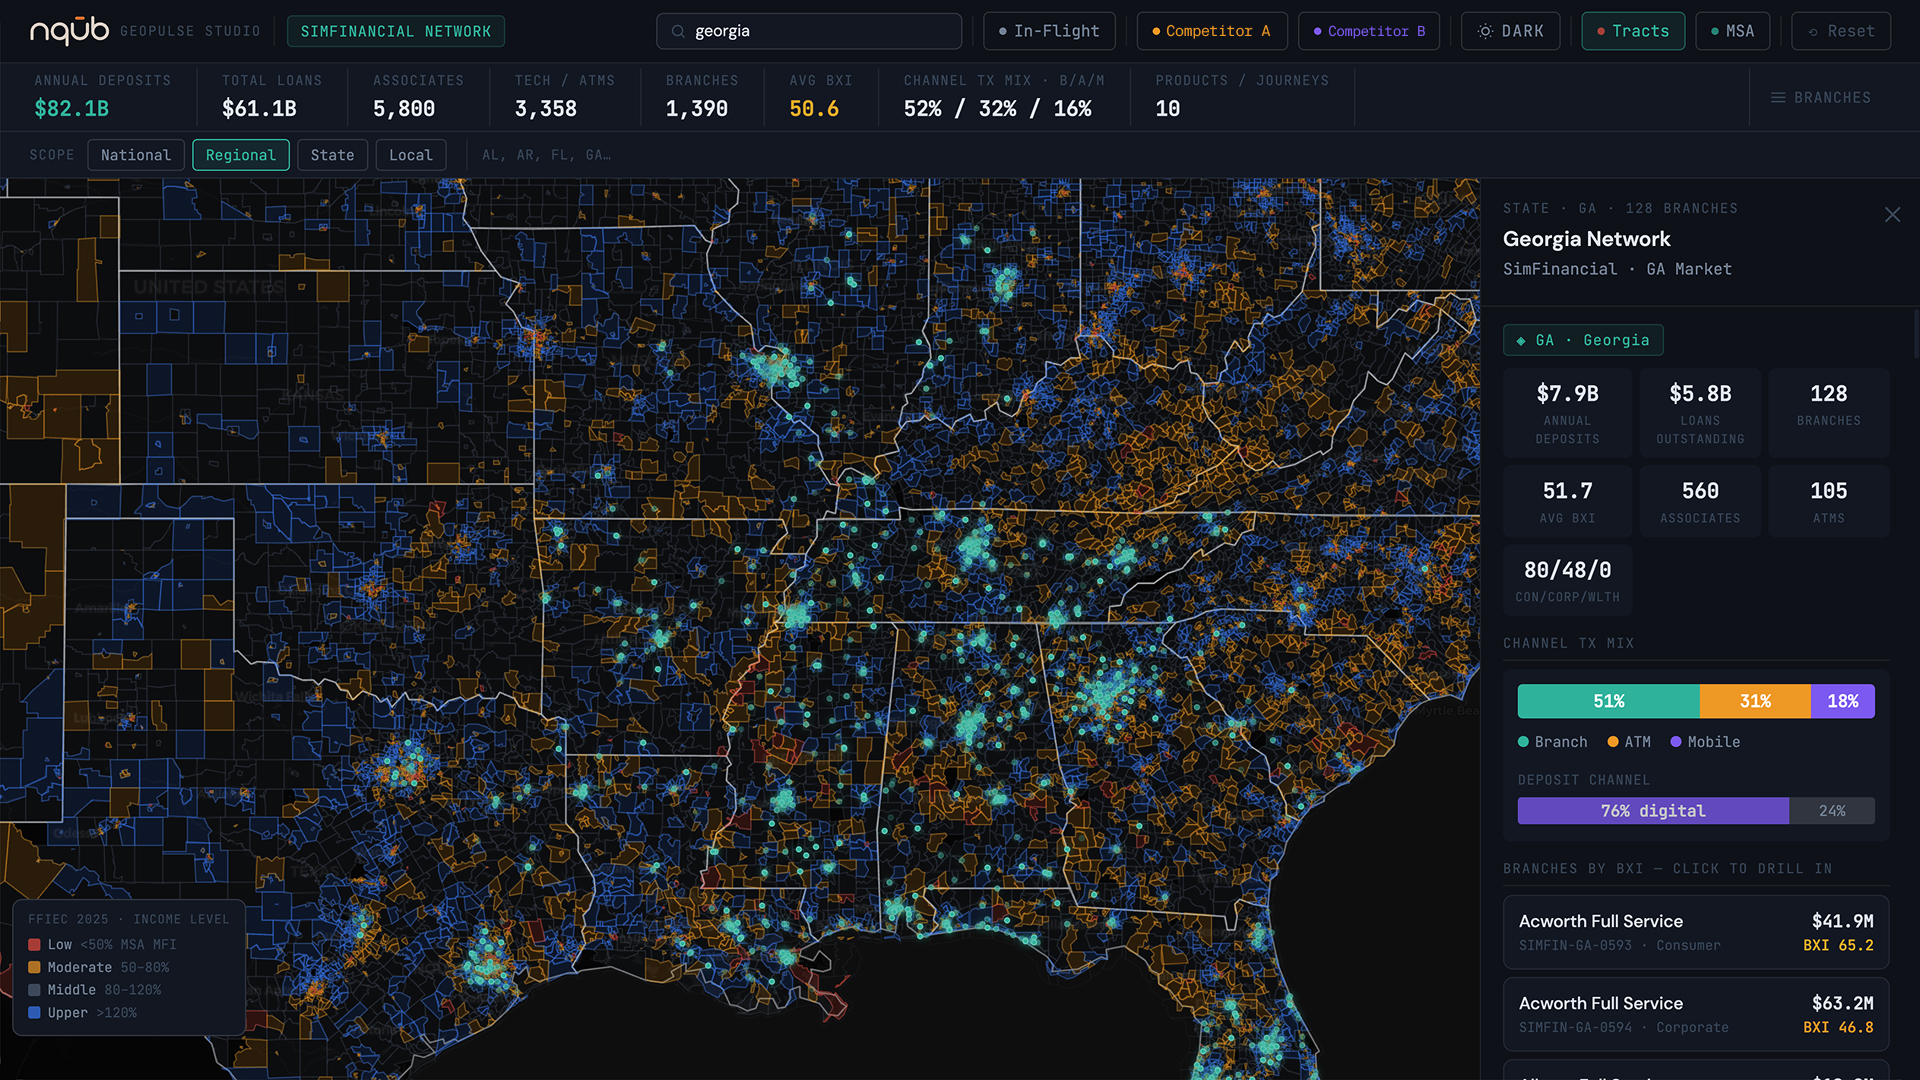This screenshot has width=1920, height=1080.
Task: Click the GA · Georgia chip
Action: pos(1583,340)
